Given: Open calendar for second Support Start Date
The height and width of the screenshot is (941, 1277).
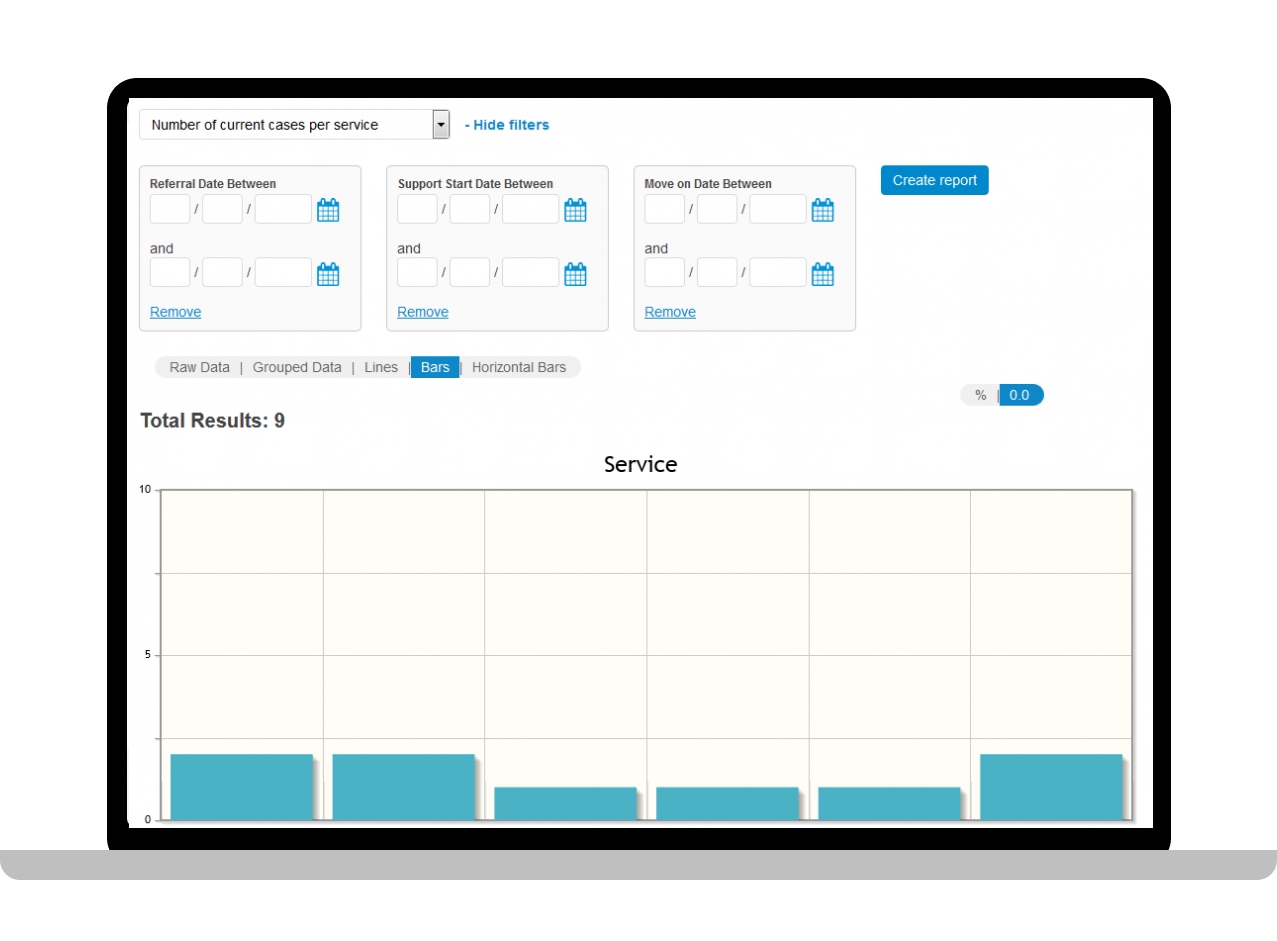Looking at the screenshot, I should click(x=575, y=274).
